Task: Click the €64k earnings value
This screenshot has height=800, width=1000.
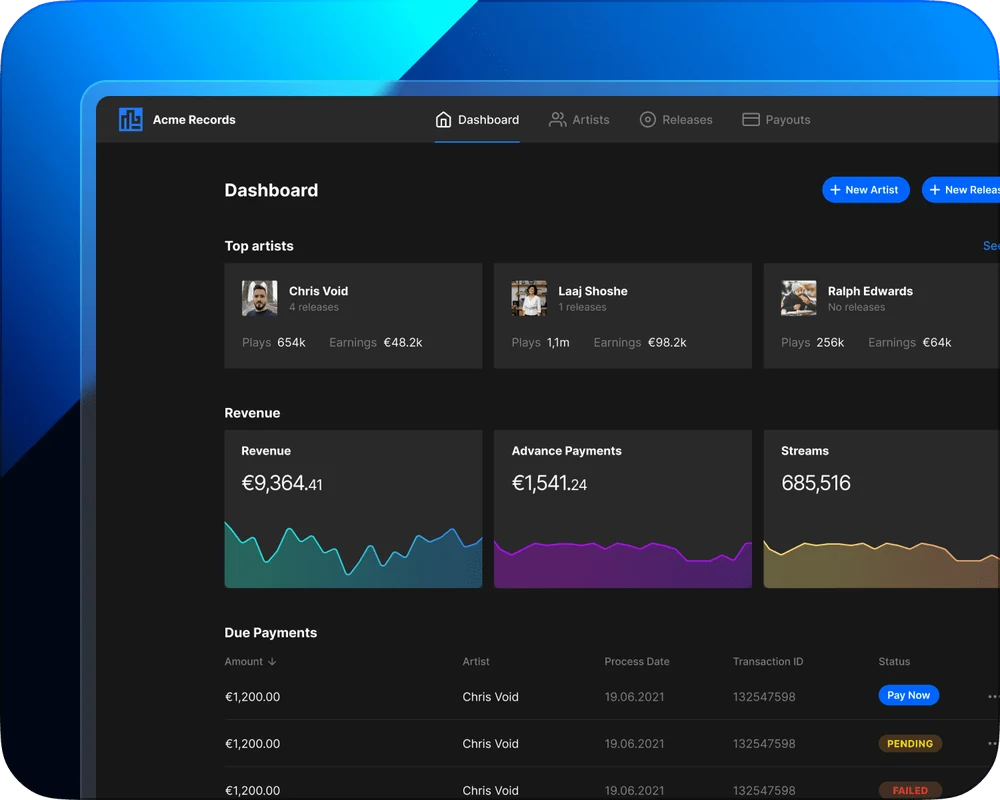Action: 937,343
